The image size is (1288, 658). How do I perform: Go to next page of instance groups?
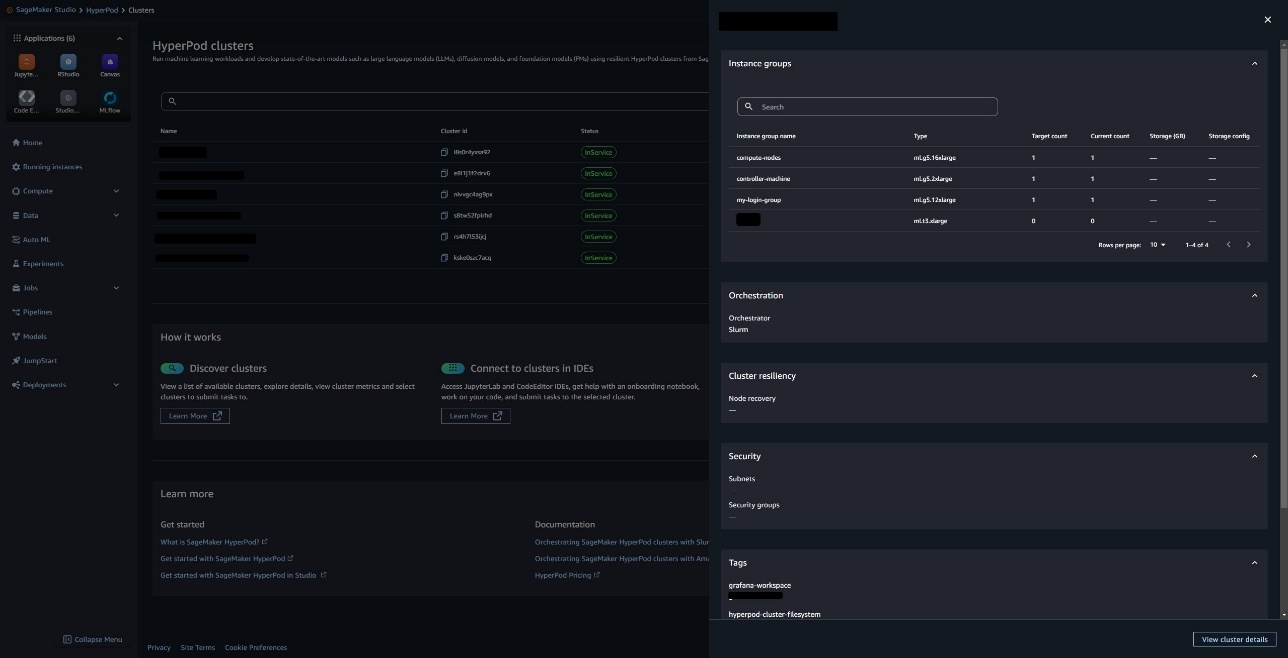[1248, 244]
